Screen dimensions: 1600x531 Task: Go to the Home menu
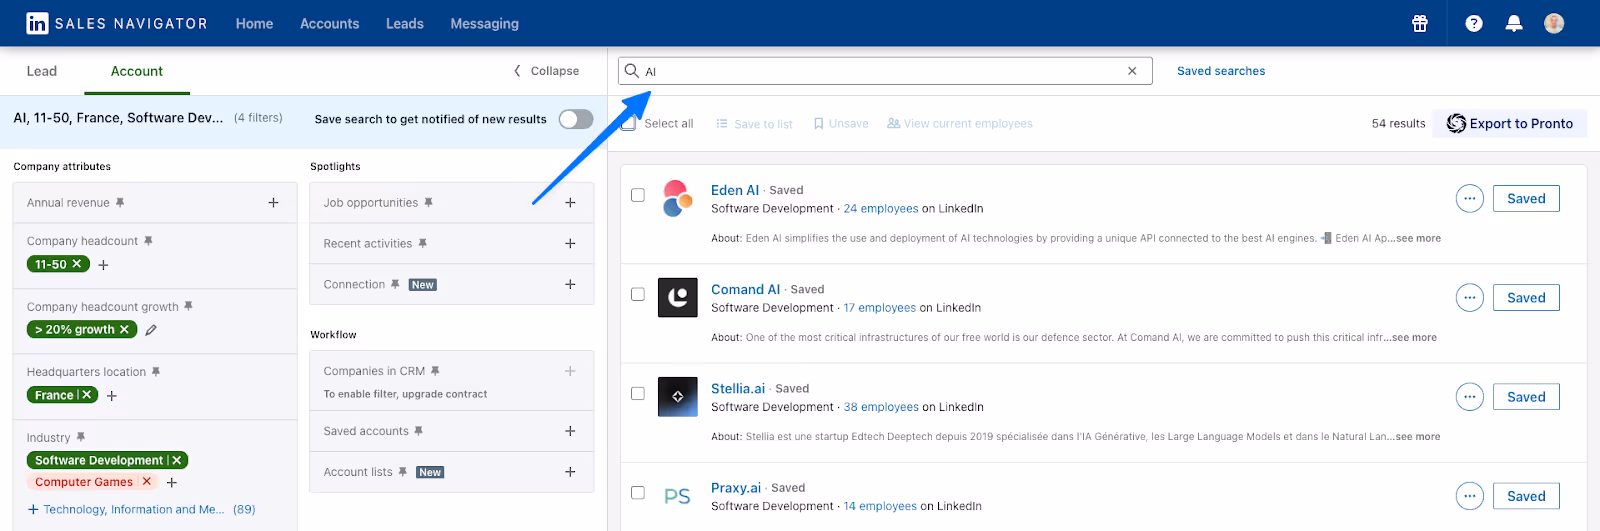click(x=254, y=23)
